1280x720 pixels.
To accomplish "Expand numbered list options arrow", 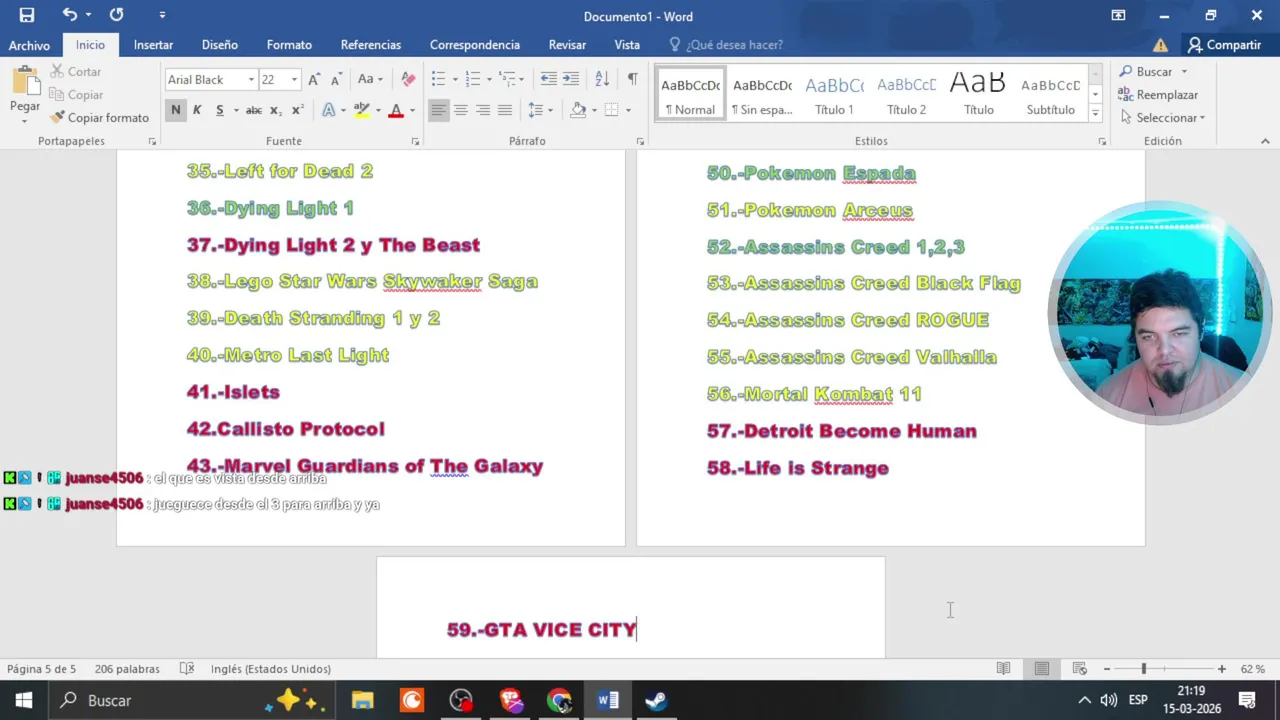I will click(x=490, y=79).
